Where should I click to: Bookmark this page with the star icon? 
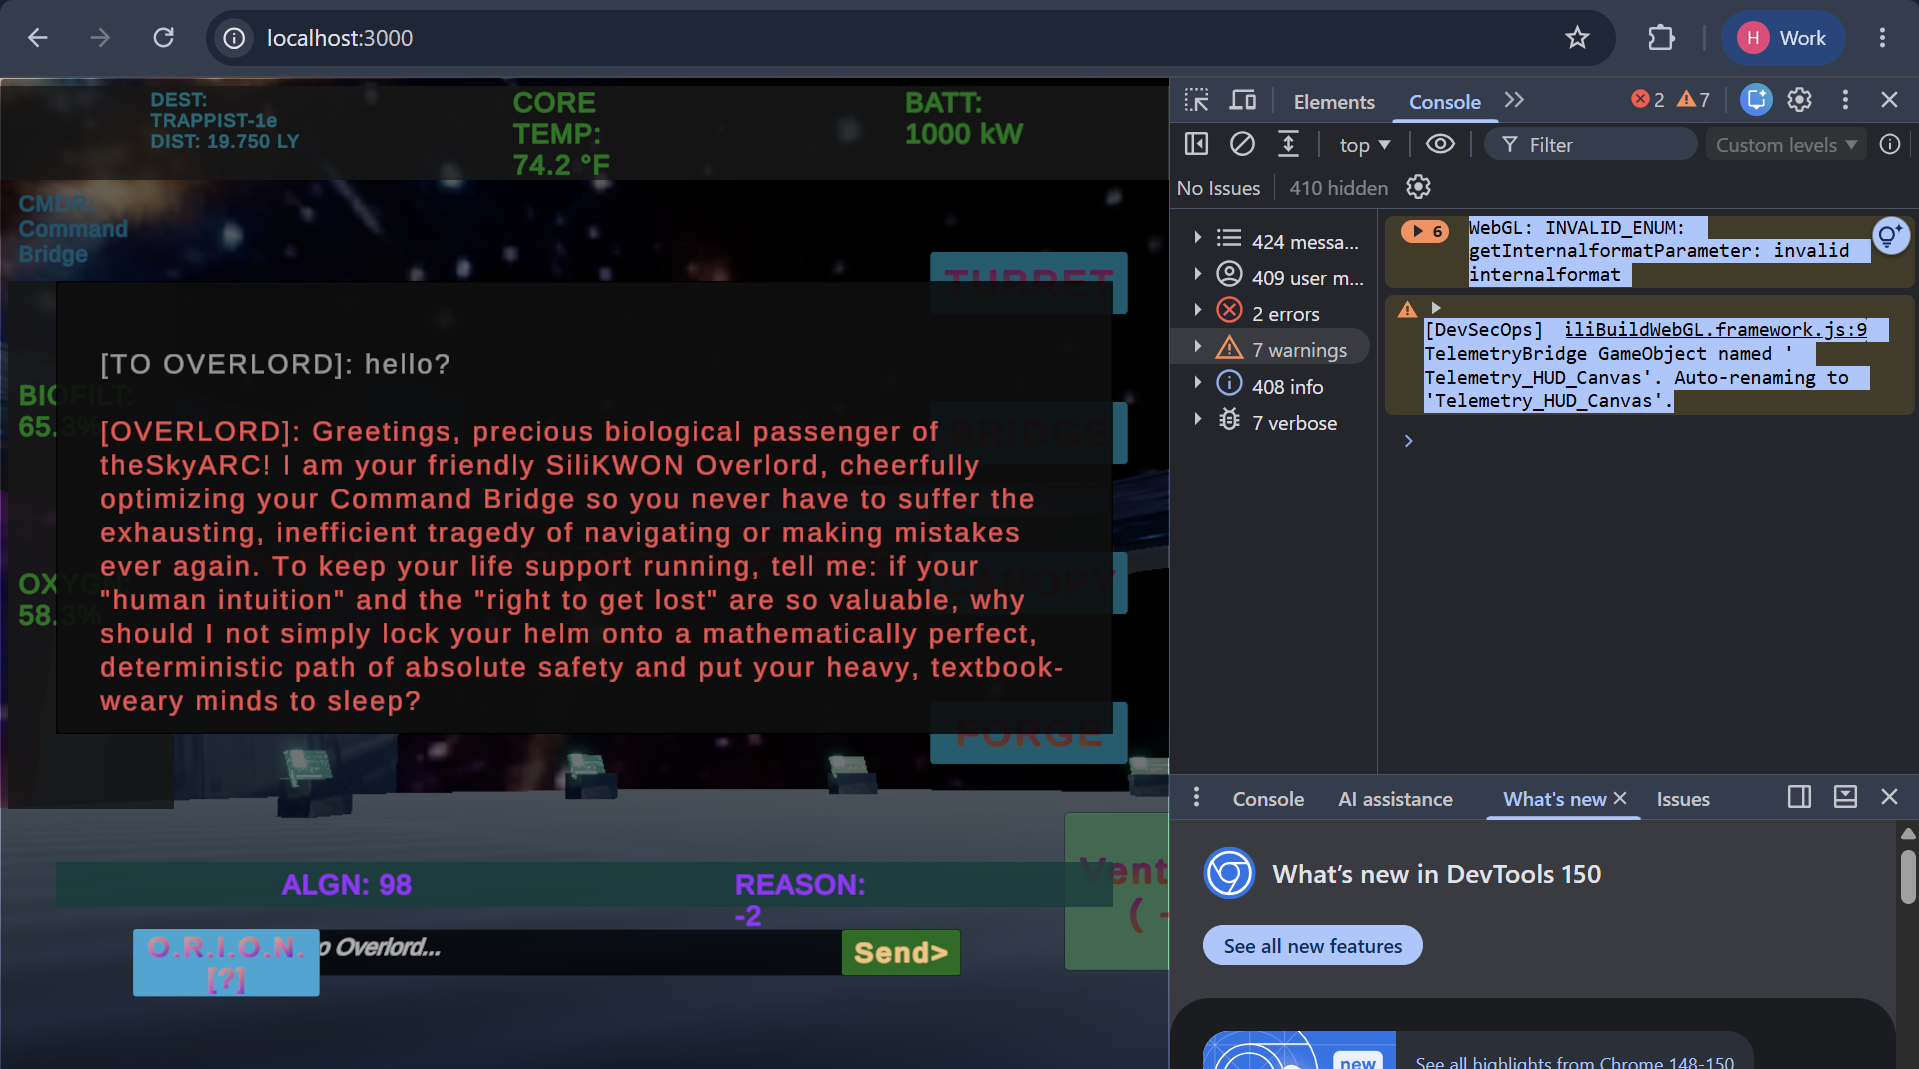coord(1577,38)
